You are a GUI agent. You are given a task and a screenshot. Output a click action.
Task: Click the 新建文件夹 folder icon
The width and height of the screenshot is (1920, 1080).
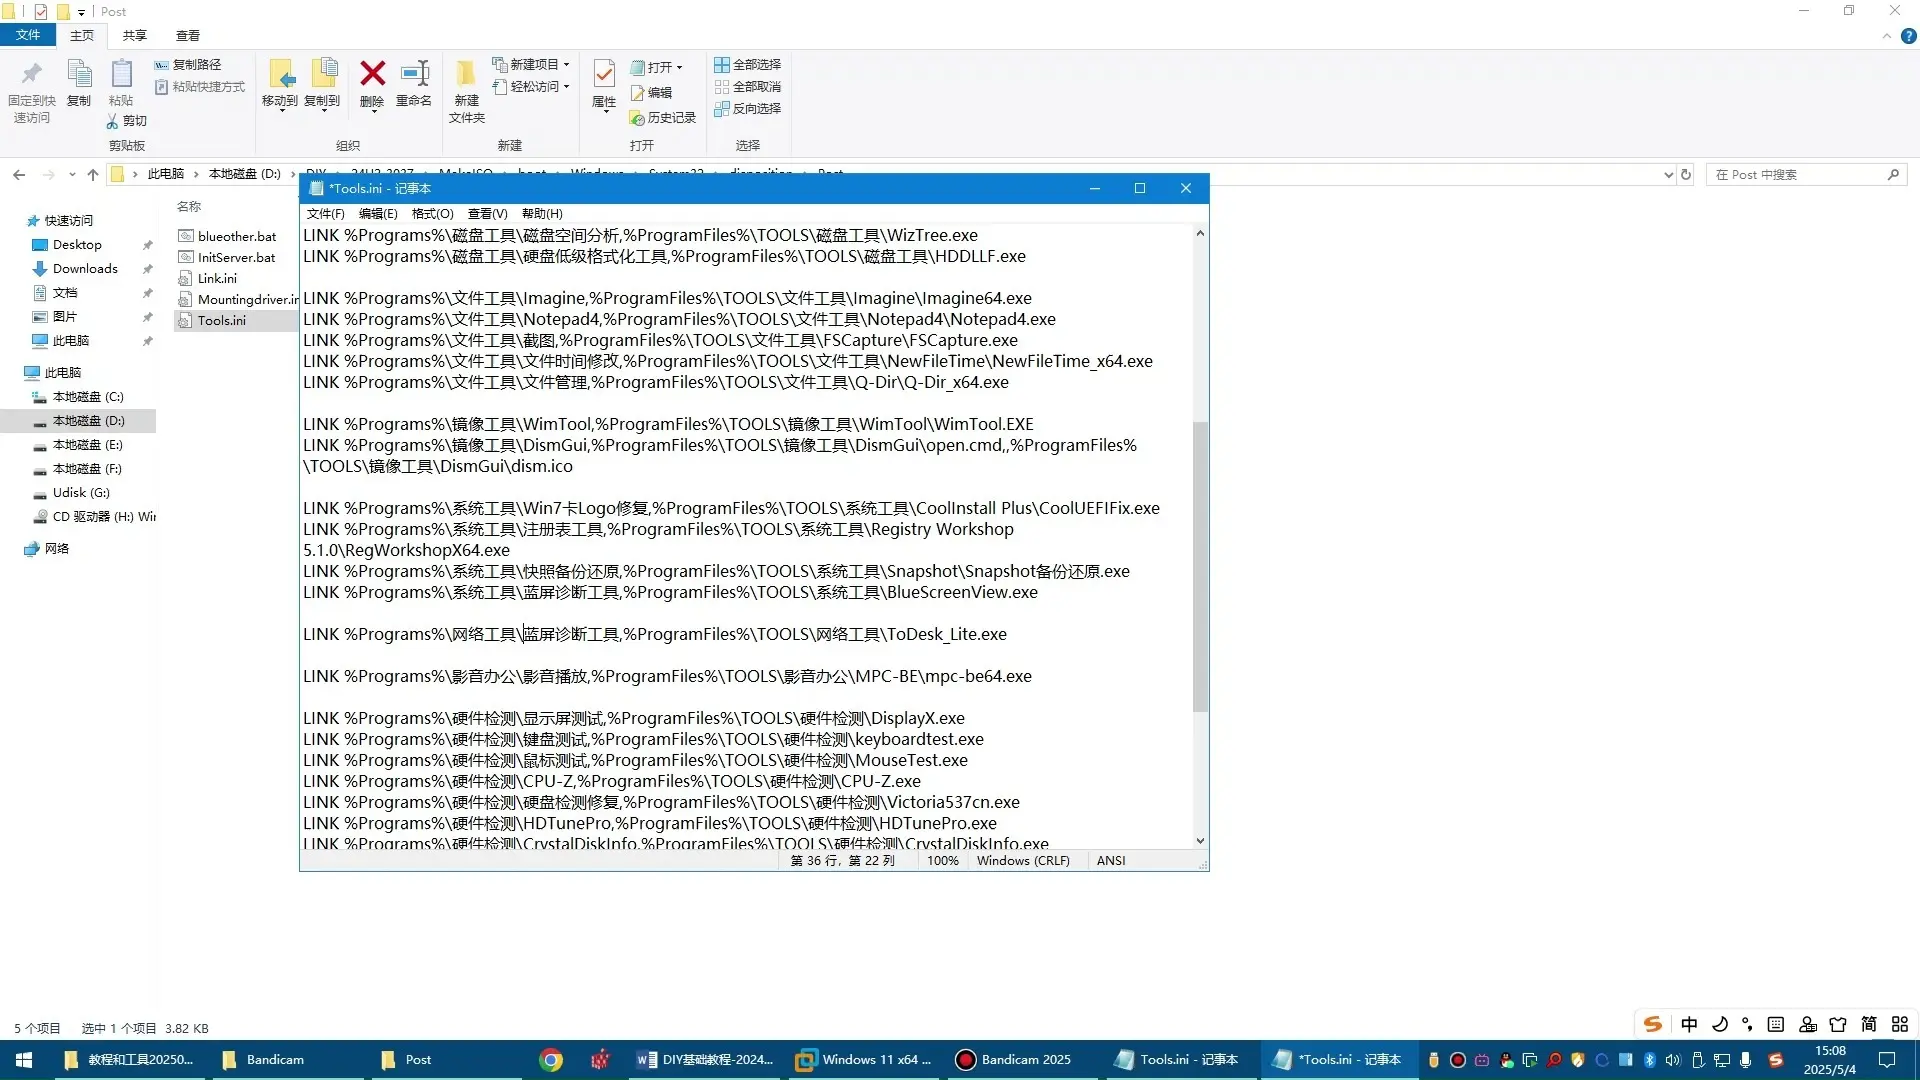point(466,74)
